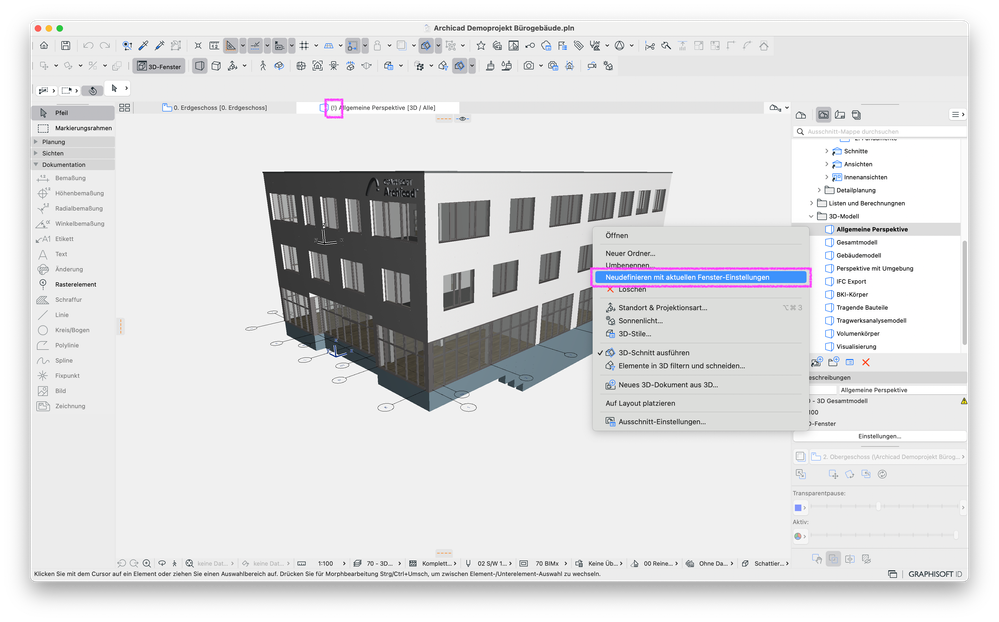Select the Etikett label tool
The width and height of the screenshot is (999, 622).
[x=64, y=239]
